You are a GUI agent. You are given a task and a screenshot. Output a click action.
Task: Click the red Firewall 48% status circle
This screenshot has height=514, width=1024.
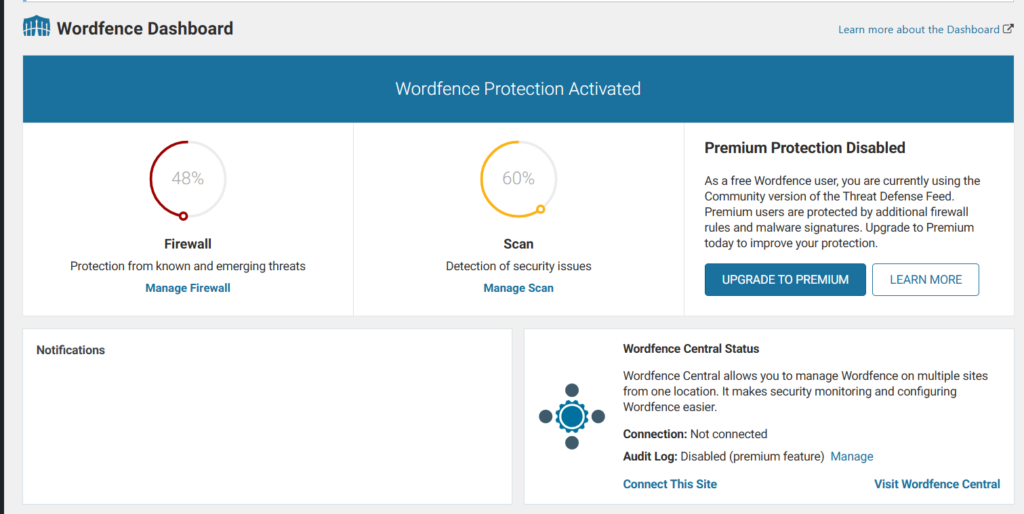point(188,179)
